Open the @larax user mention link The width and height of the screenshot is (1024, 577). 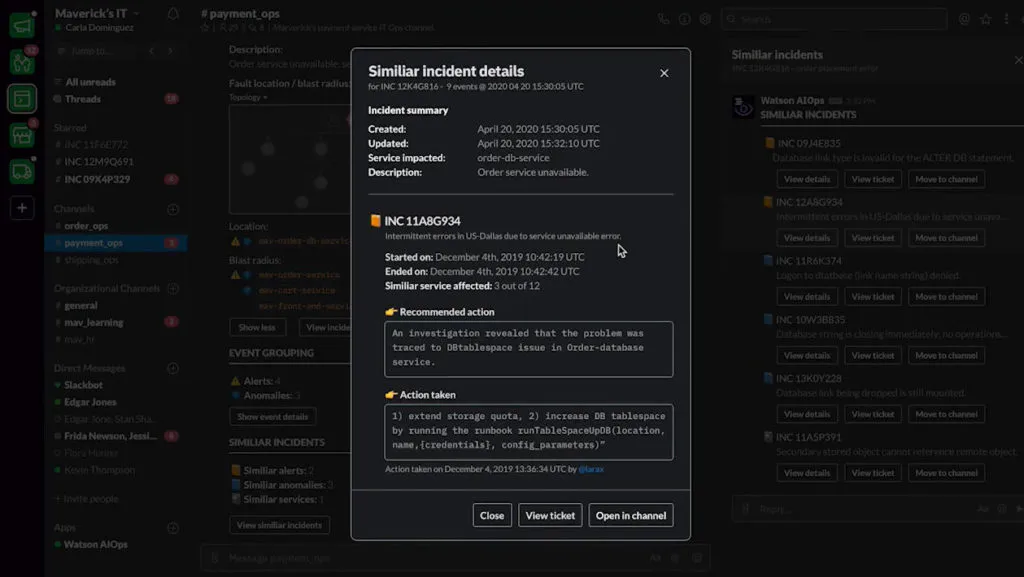pyautogui.click(x=591, y=469)
